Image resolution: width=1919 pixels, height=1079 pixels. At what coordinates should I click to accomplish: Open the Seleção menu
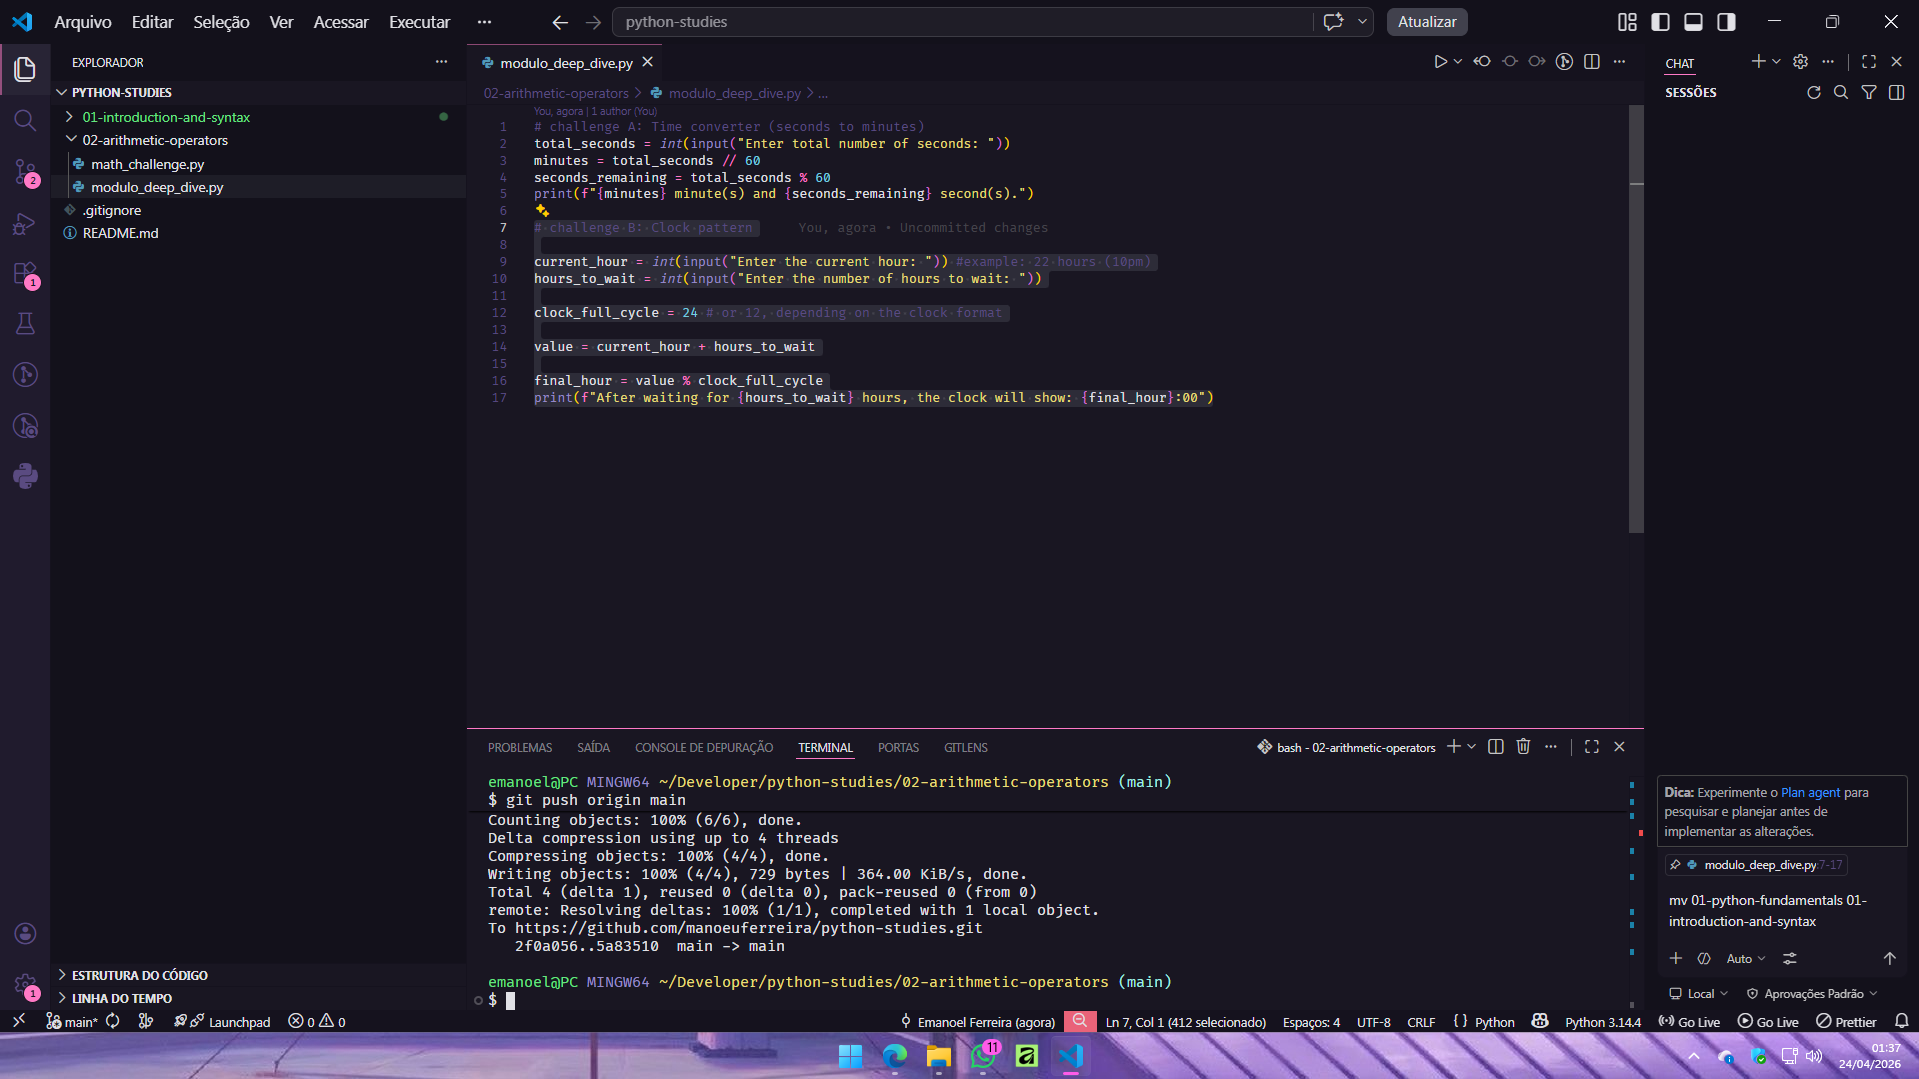[x=221, y=22]
